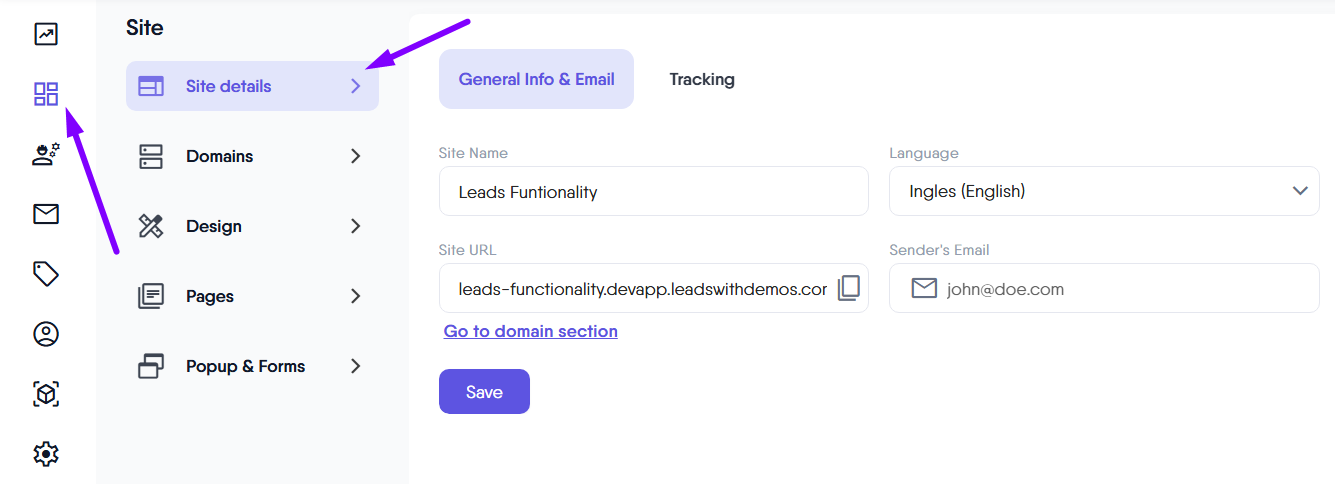The height and width of the screenshot is (484, 1335).
Task: Open the profile account sidebar icon
Action: 46,334
